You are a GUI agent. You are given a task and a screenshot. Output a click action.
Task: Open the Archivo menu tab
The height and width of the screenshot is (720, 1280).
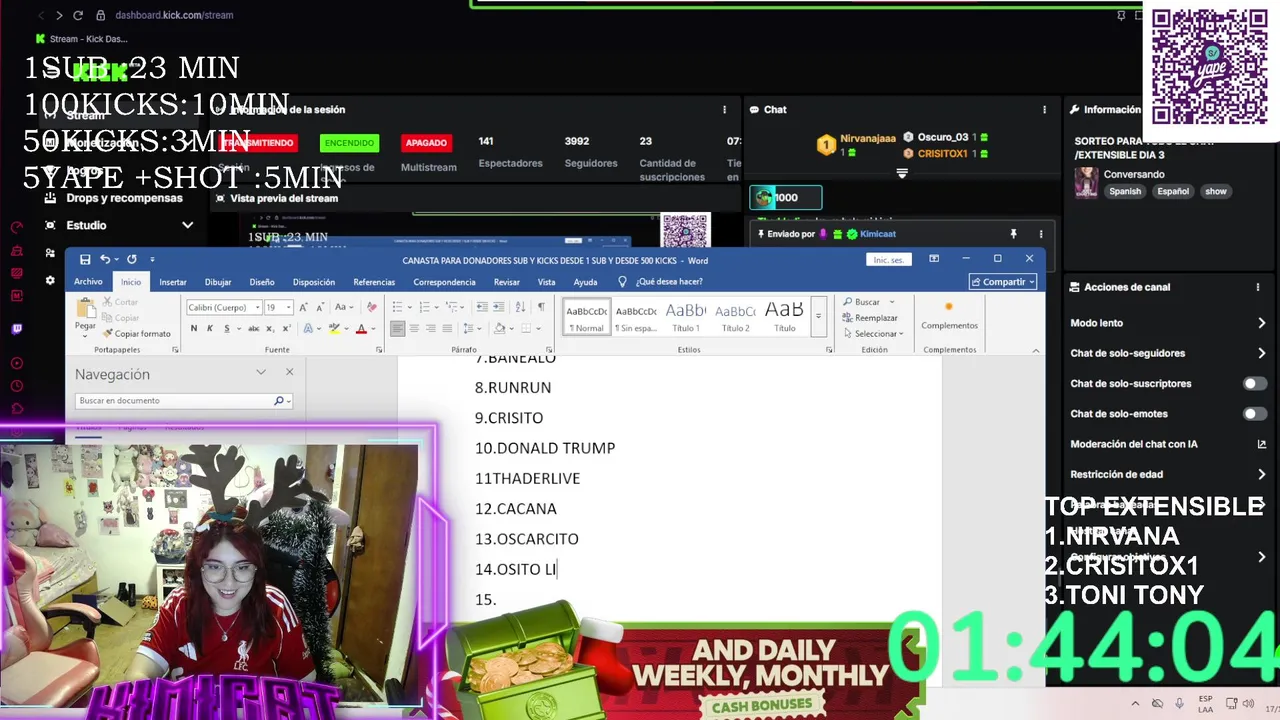point(88,282)
